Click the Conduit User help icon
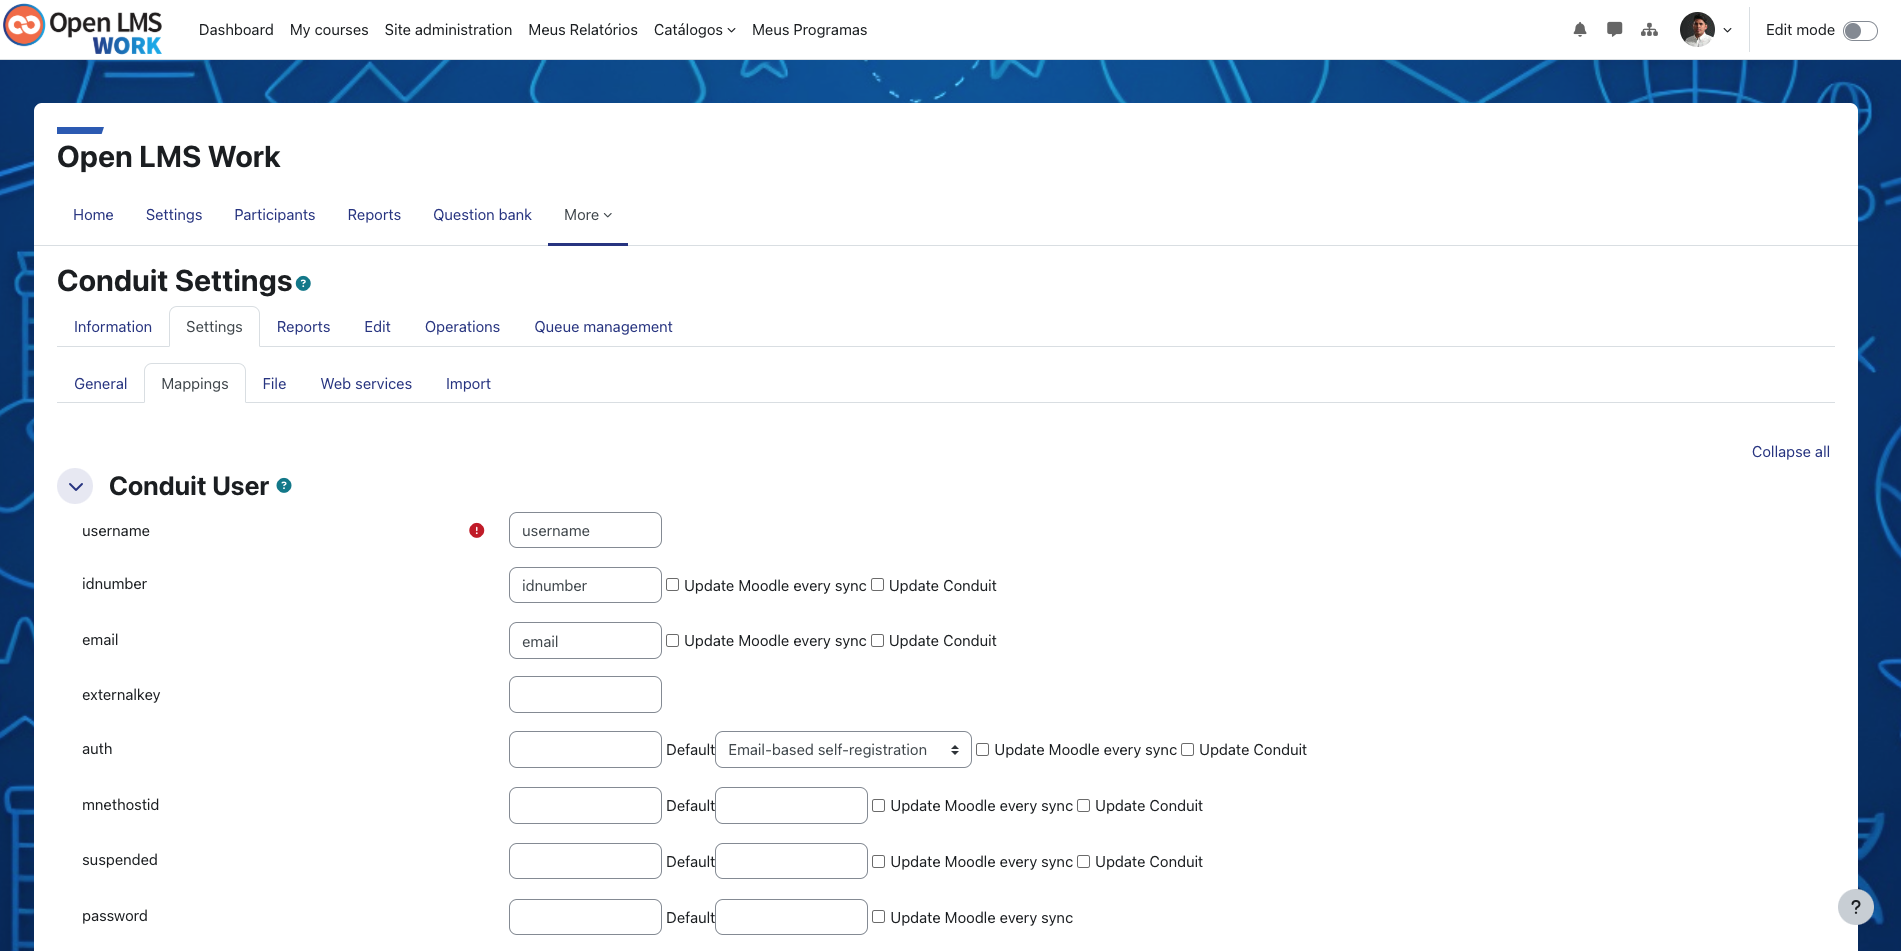This screenshot has height=951, width=1901. 284,485
